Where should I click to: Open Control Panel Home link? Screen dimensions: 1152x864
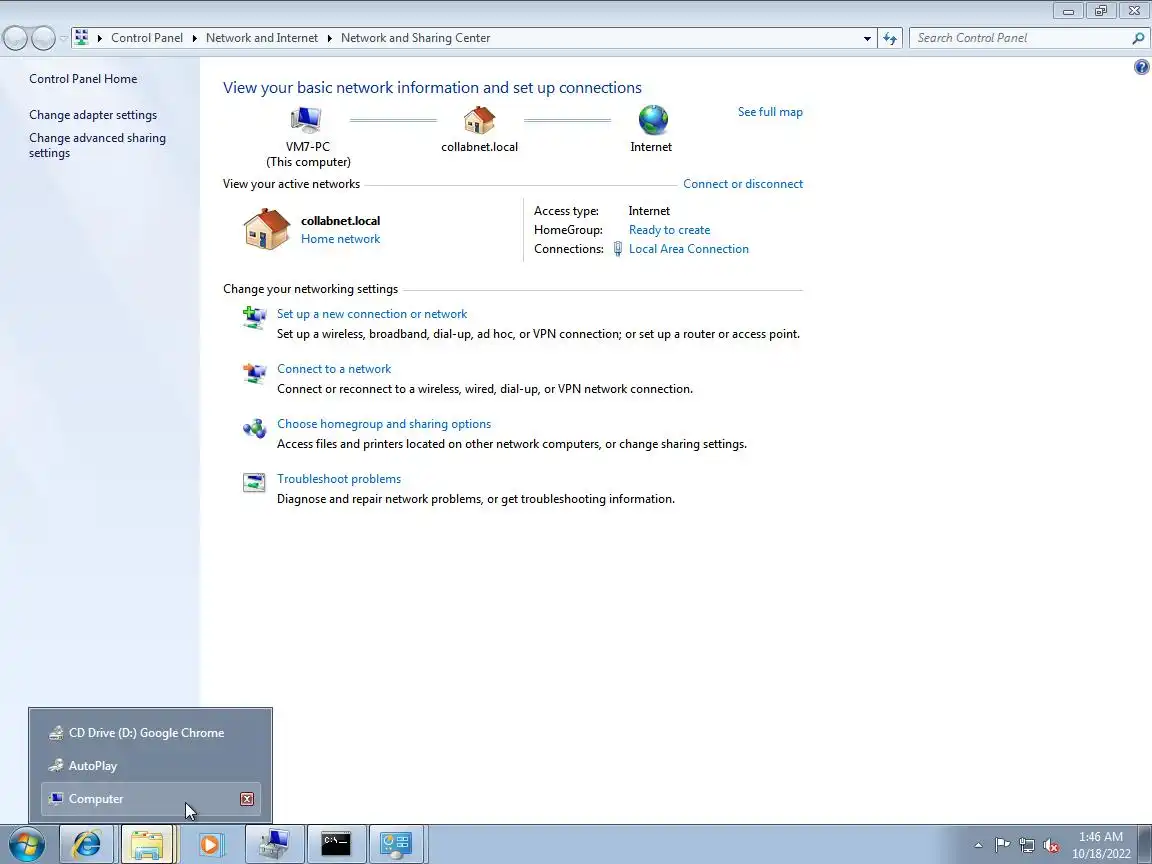[83, 79]
